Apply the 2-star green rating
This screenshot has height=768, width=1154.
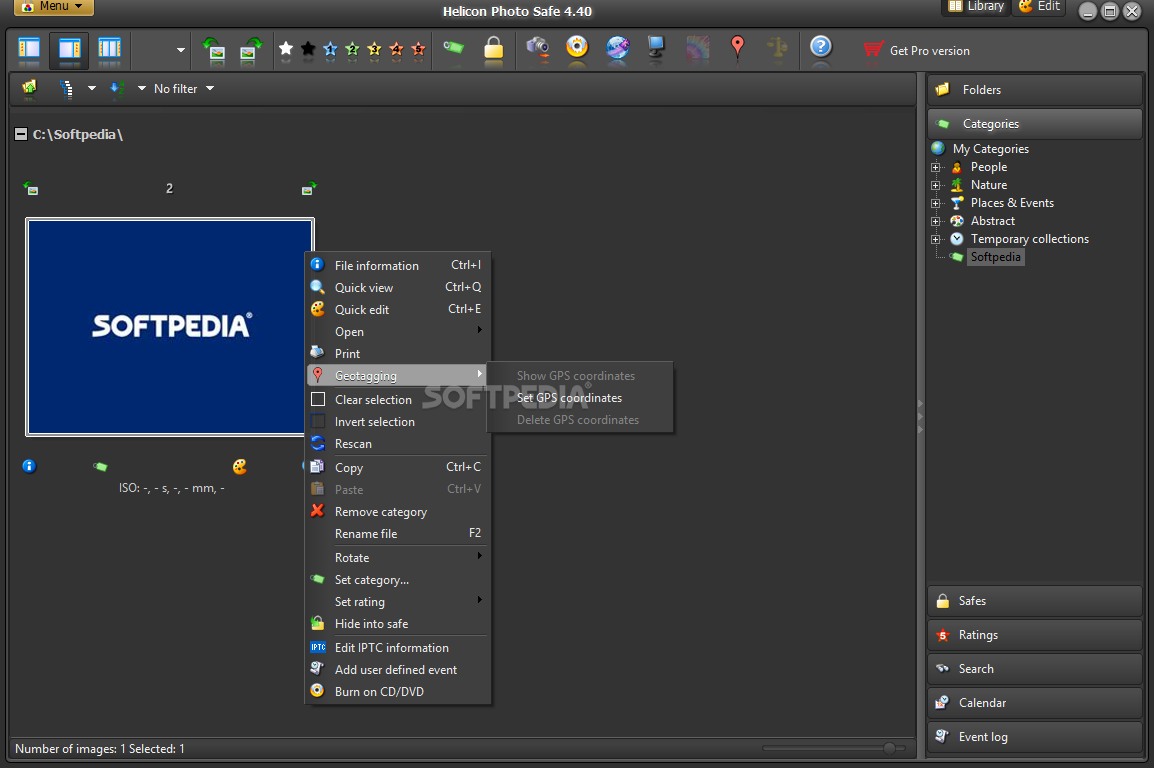[x=352, y=49]
